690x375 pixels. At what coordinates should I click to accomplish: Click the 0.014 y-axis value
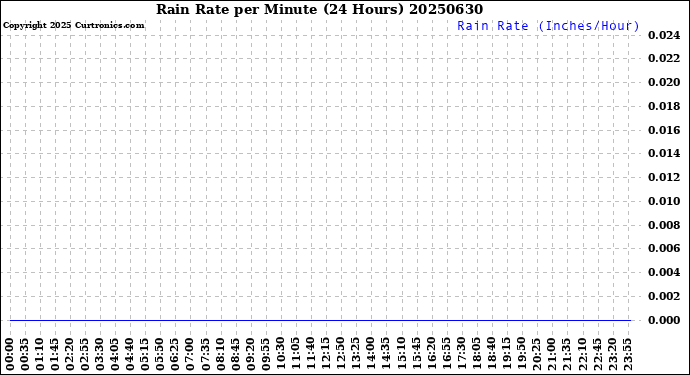(664, 153)
